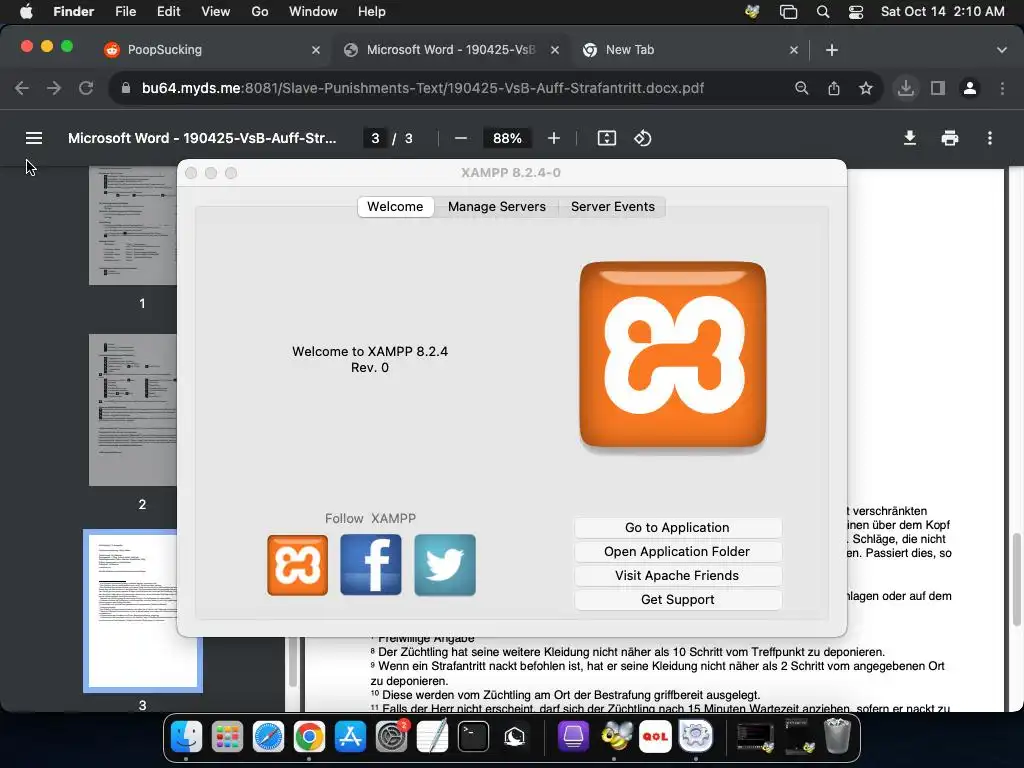Click the 88% zoom level field
Screen dimensions: 1024x768
coord(507,138)
